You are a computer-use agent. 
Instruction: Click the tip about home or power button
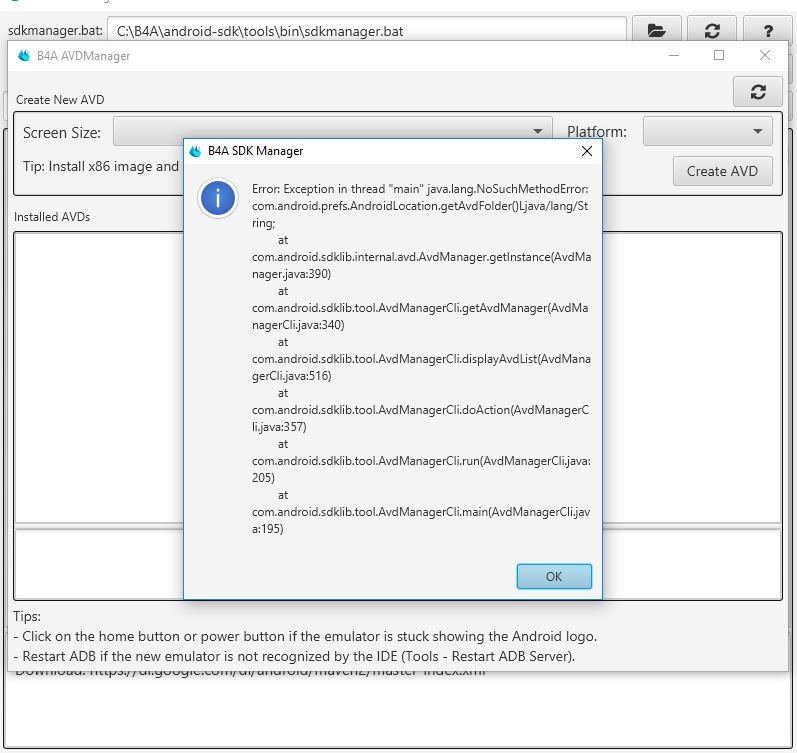tap(305, 636)
